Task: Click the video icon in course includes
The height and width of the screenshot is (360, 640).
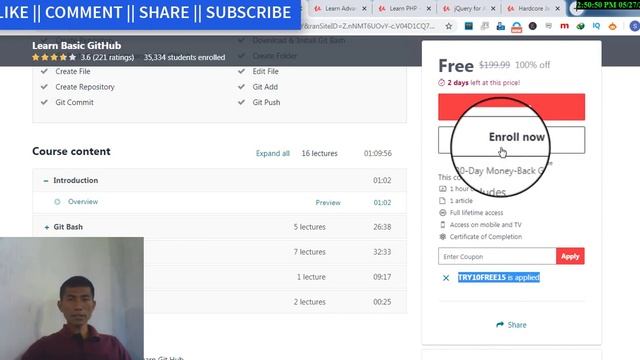Action: point(442,189)
